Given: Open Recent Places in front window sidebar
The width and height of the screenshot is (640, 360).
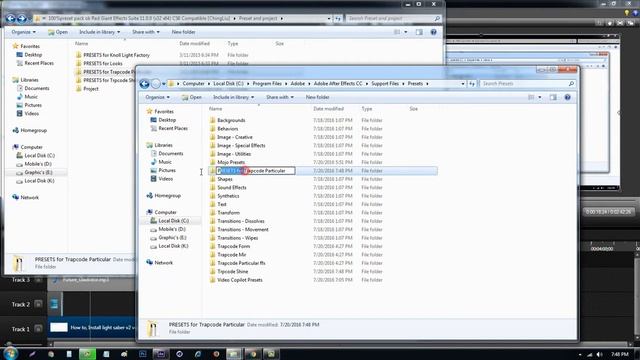Looking at the screenshot, I should pos(173,128).
